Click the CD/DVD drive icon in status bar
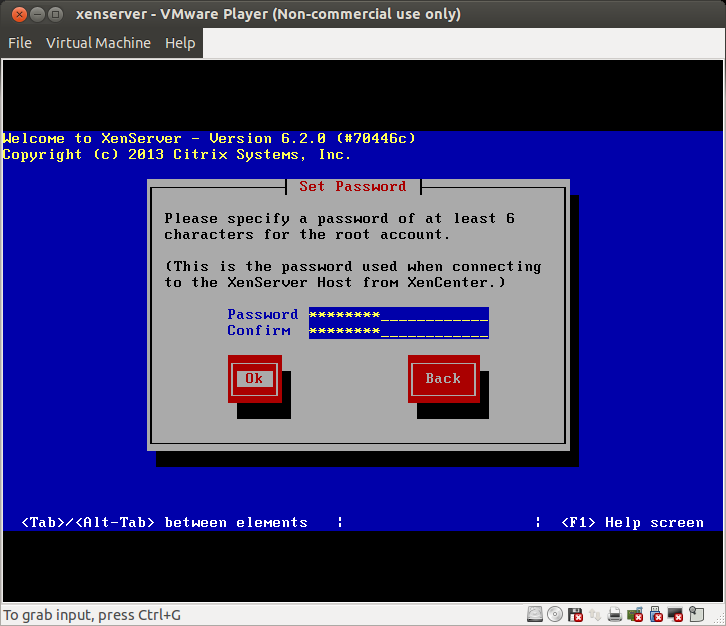The image size is (726, 626). point(555,614)
